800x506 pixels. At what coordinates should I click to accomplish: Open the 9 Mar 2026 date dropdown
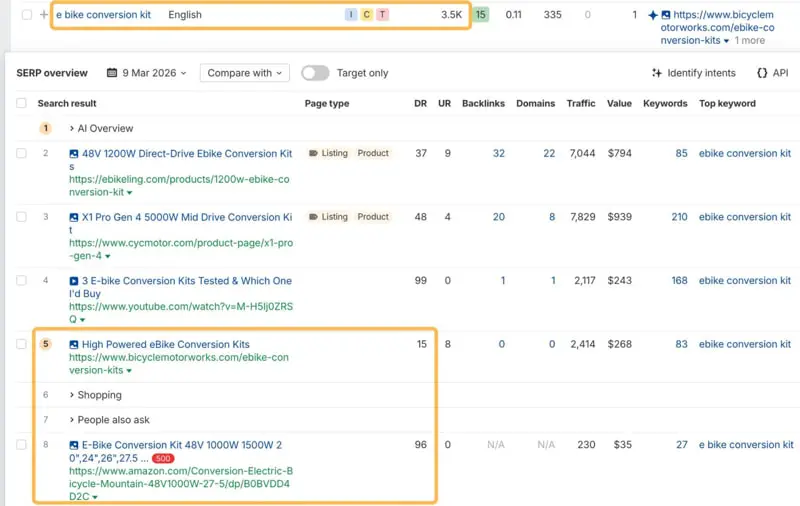pos(147,73)
